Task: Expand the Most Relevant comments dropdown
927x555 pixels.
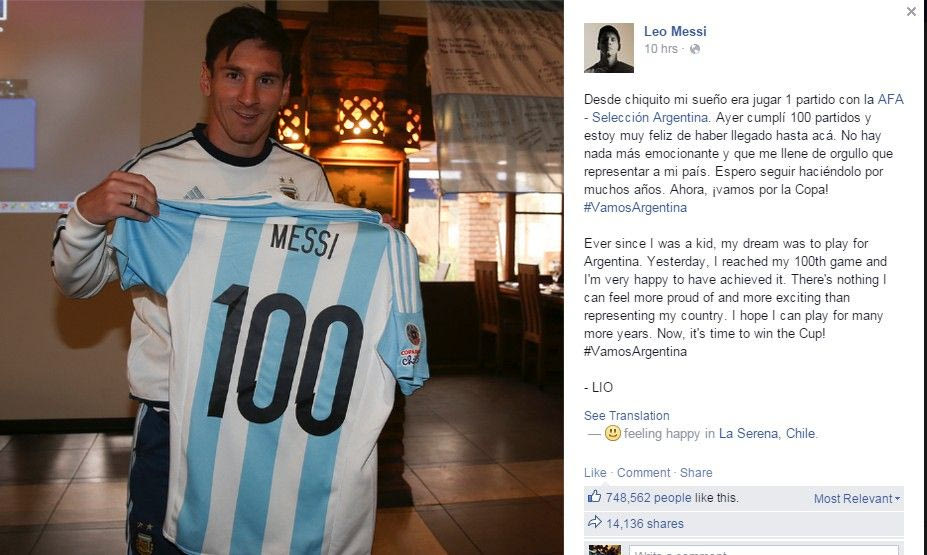Action: pos(857,498)
